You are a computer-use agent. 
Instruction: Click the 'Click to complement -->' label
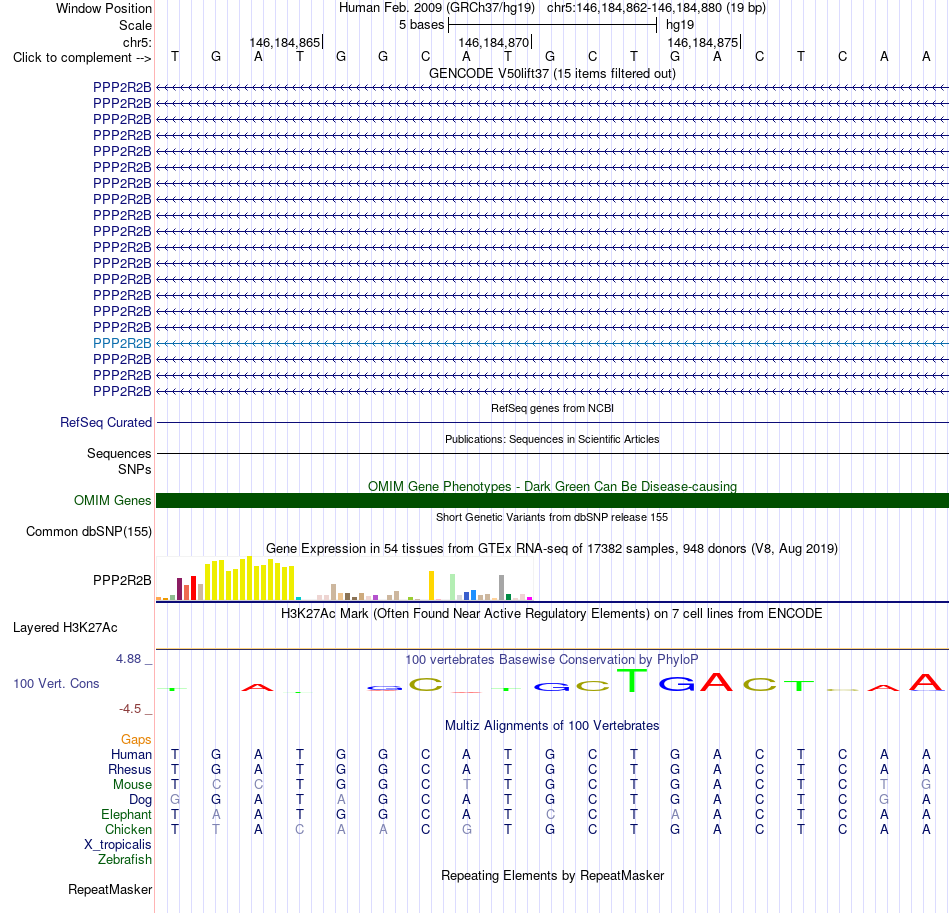pos(82,58)
